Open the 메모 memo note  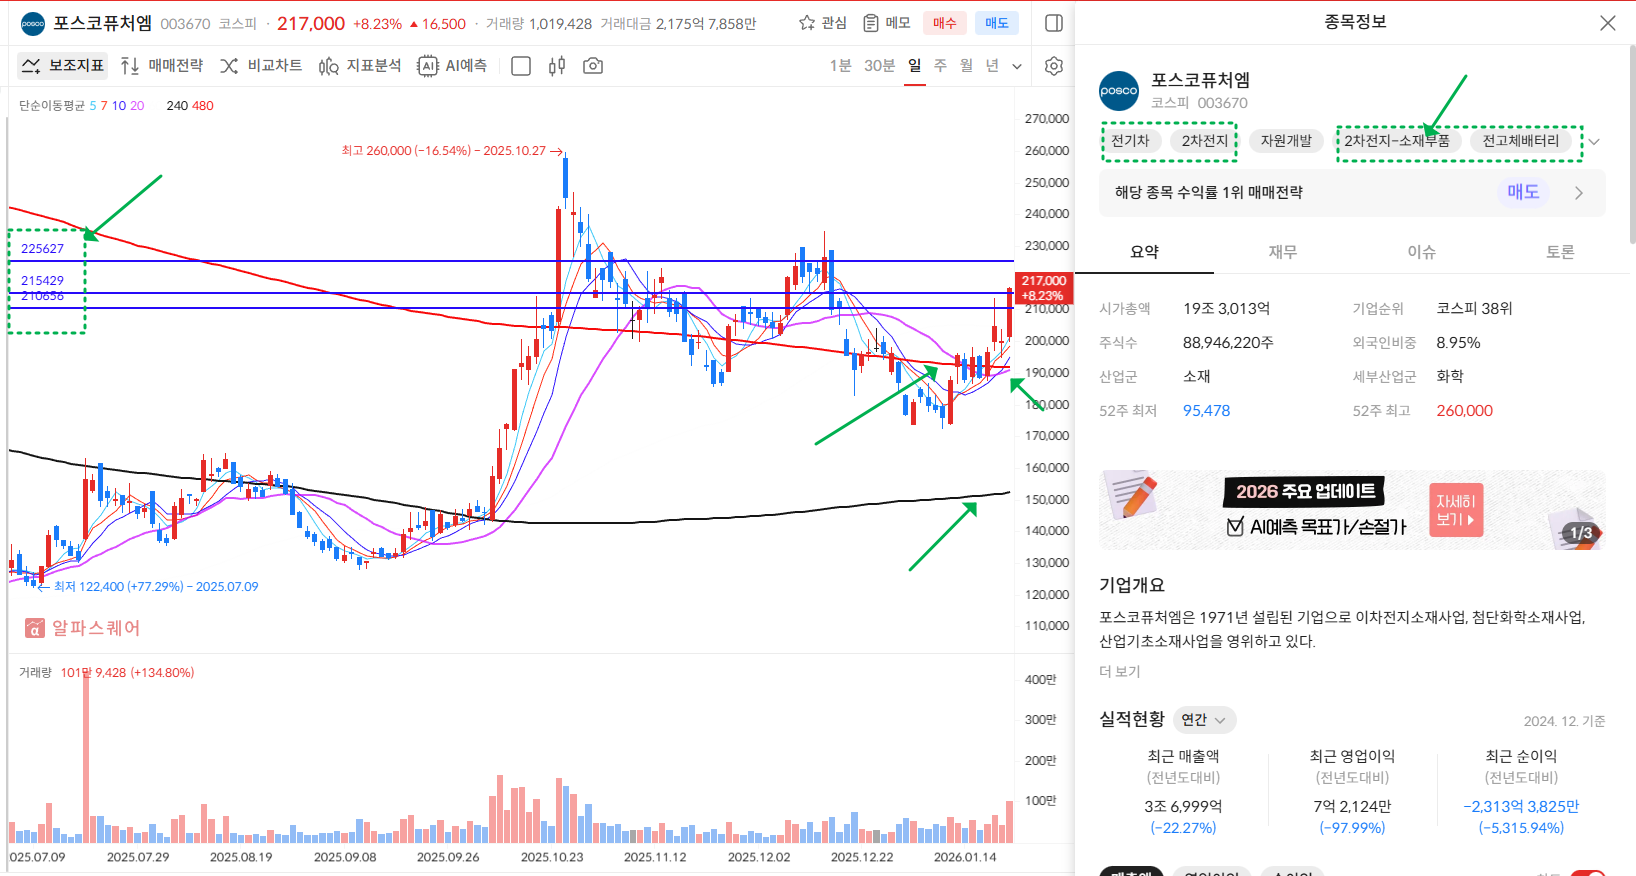(887, 23)
